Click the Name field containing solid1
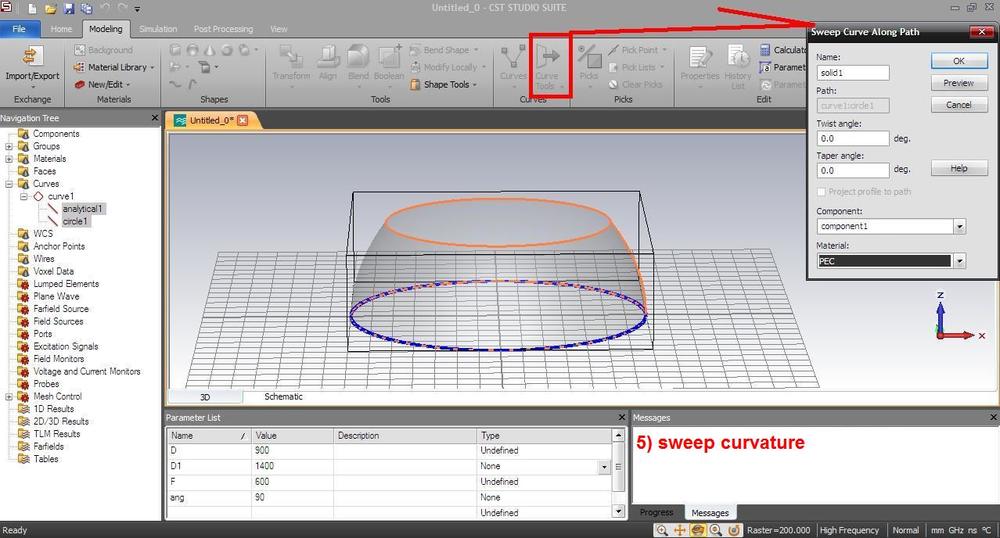This screenshot has height=538, width=1000. 853,73
